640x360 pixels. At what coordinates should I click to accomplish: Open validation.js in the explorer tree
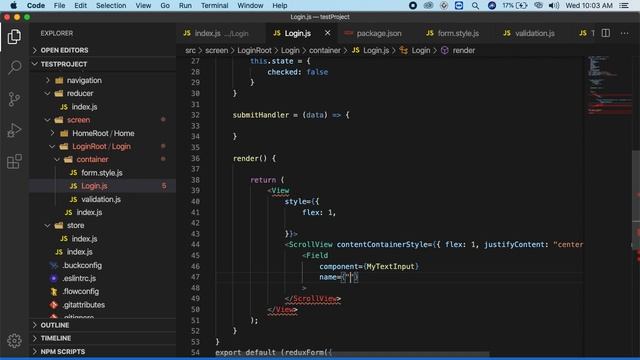coord(101,200)
